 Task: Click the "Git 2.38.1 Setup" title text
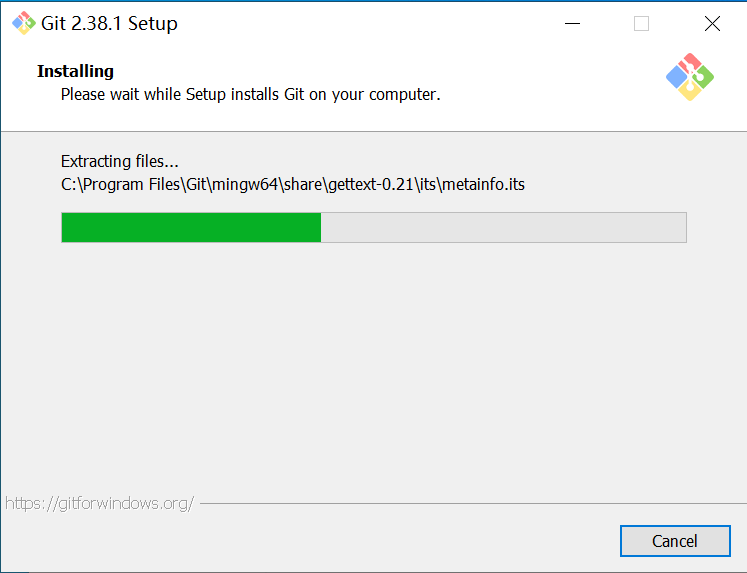pos(109,23)
